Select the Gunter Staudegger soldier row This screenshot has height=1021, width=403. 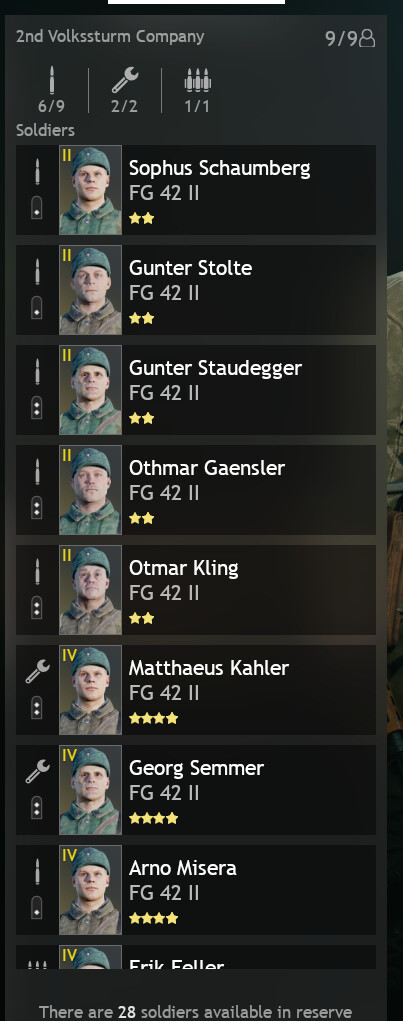[x=196, y=390]
